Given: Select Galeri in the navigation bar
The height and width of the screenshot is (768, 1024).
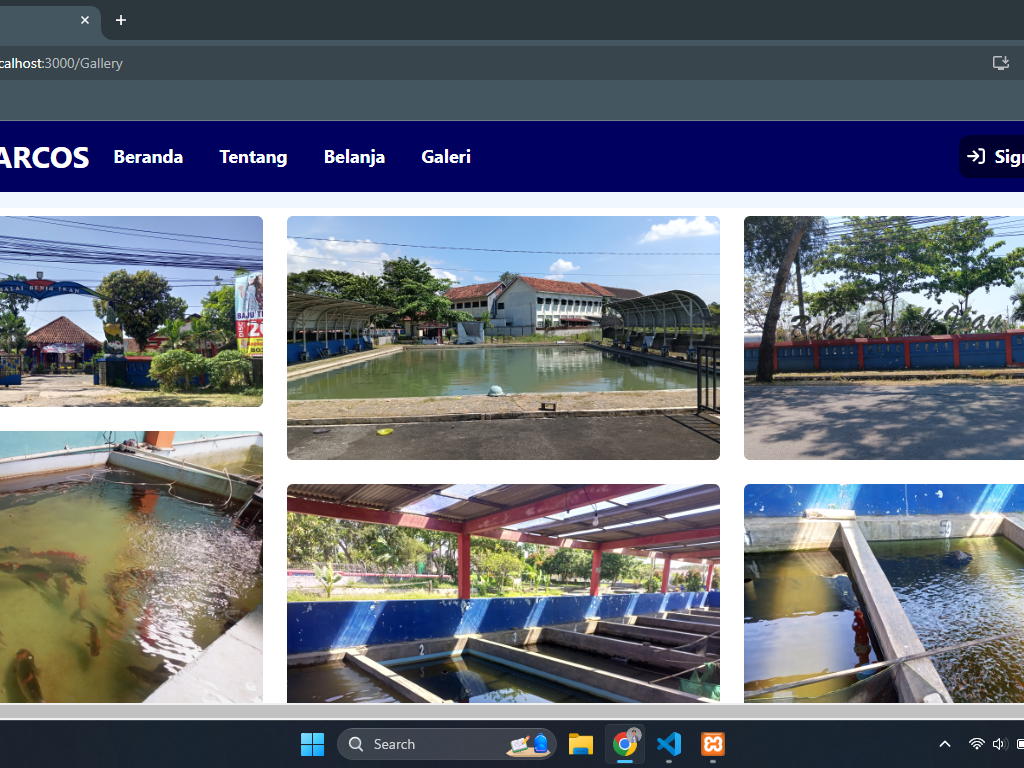Looking at the screenshot, I should point(446,157).
